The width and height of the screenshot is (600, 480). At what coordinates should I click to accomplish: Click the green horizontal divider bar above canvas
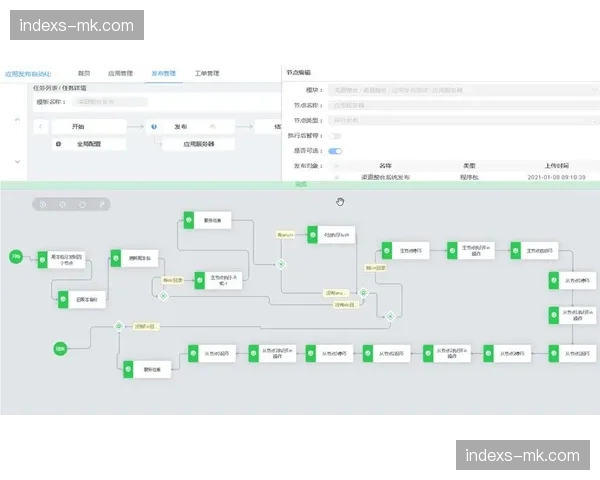300,185
